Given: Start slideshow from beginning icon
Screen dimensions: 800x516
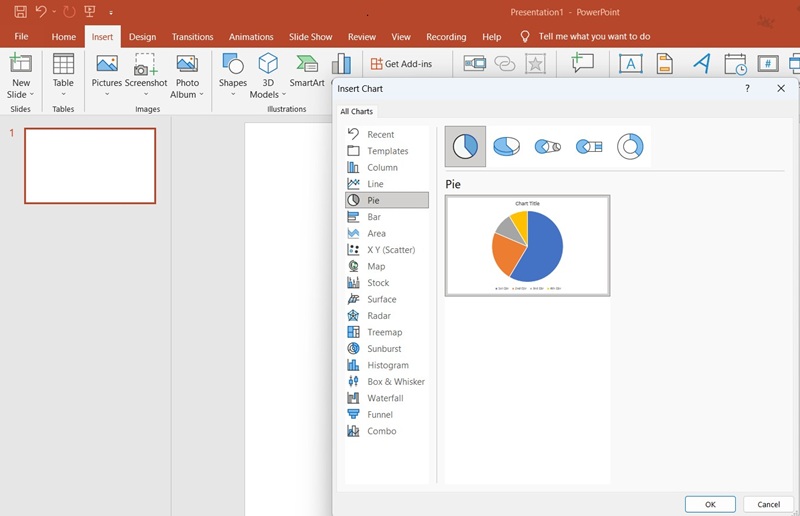Looking at the screenshot, I should pos(90,11).
